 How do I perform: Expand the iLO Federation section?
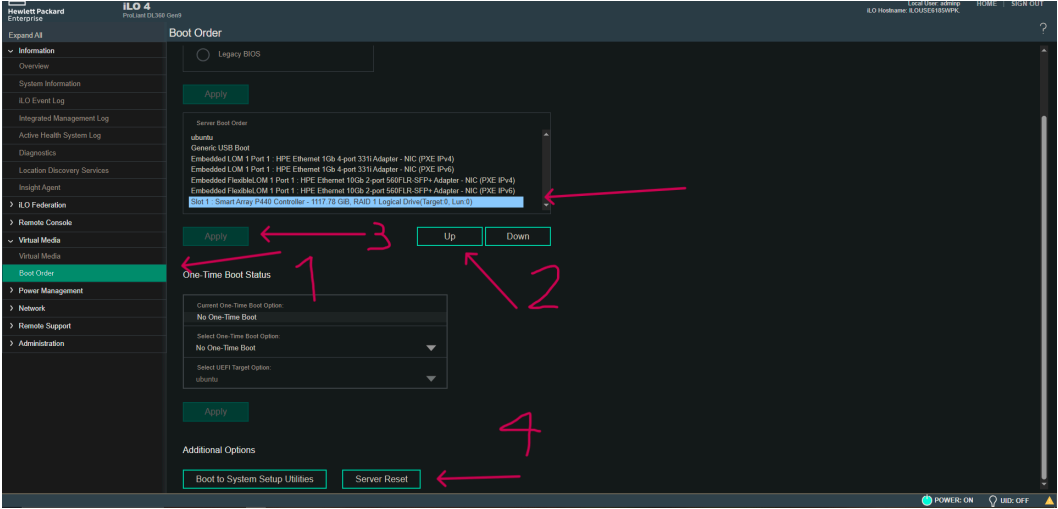click(11, 205)
